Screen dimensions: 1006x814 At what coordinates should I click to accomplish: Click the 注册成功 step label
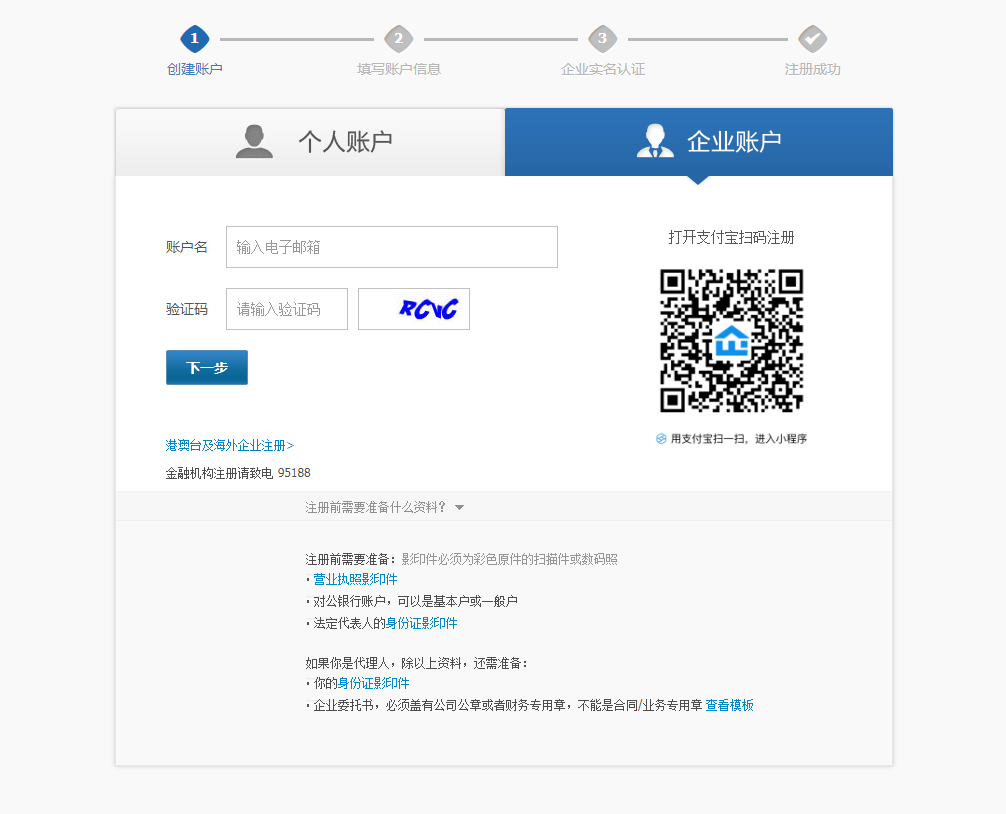[812, 69]
